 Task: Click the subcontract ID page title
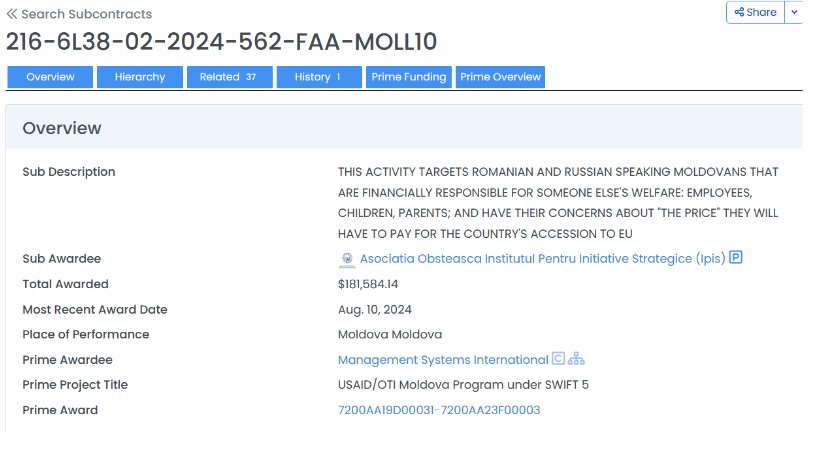(221, 42)
